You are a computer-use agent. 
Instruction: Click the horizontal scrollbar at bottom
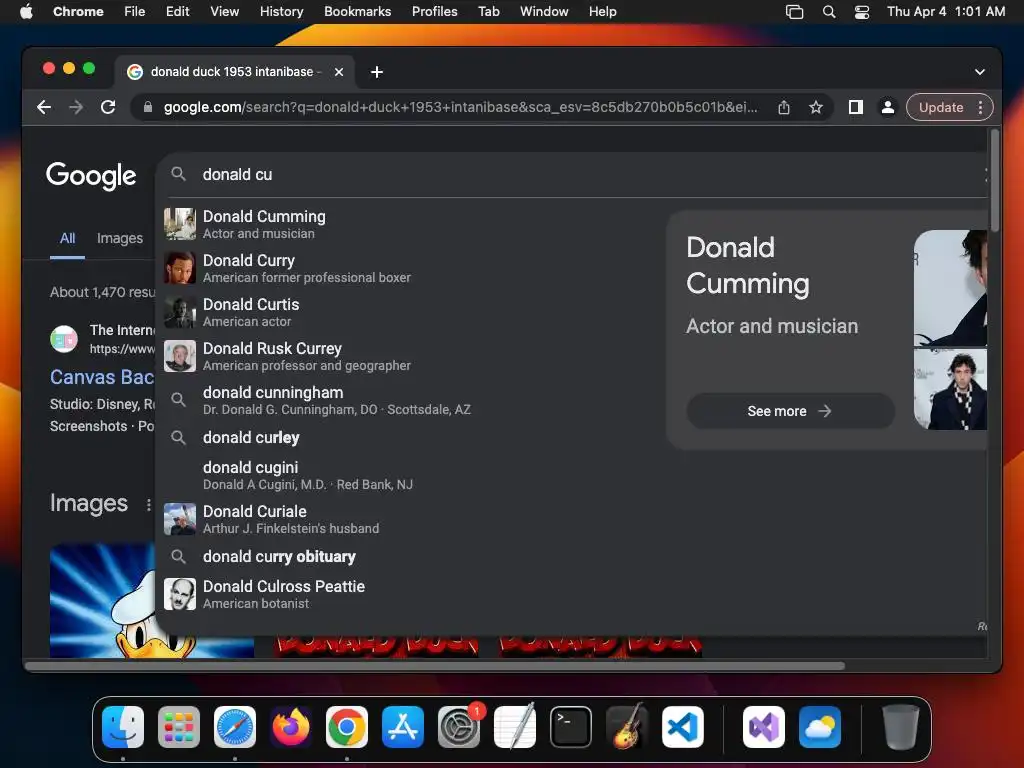point(435,666)
